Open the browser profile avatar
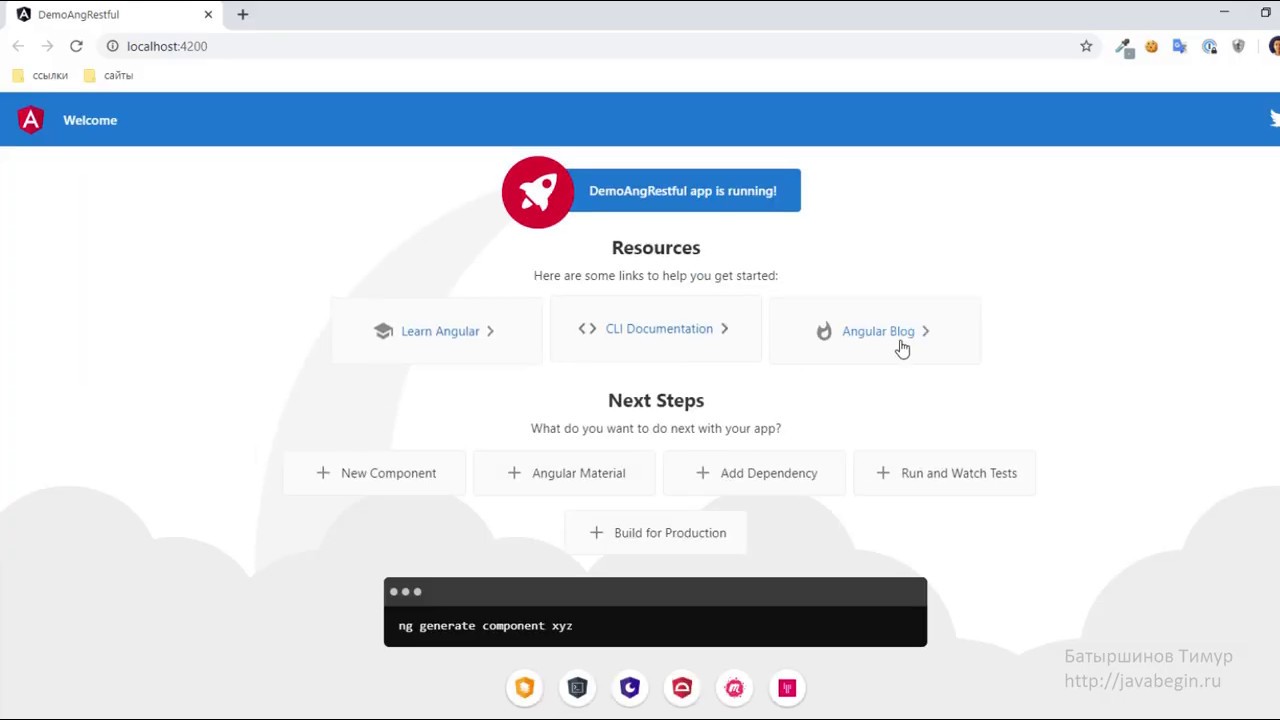Image resolution: width=1280 pixels, height=720 pixels. point(1274,46)
